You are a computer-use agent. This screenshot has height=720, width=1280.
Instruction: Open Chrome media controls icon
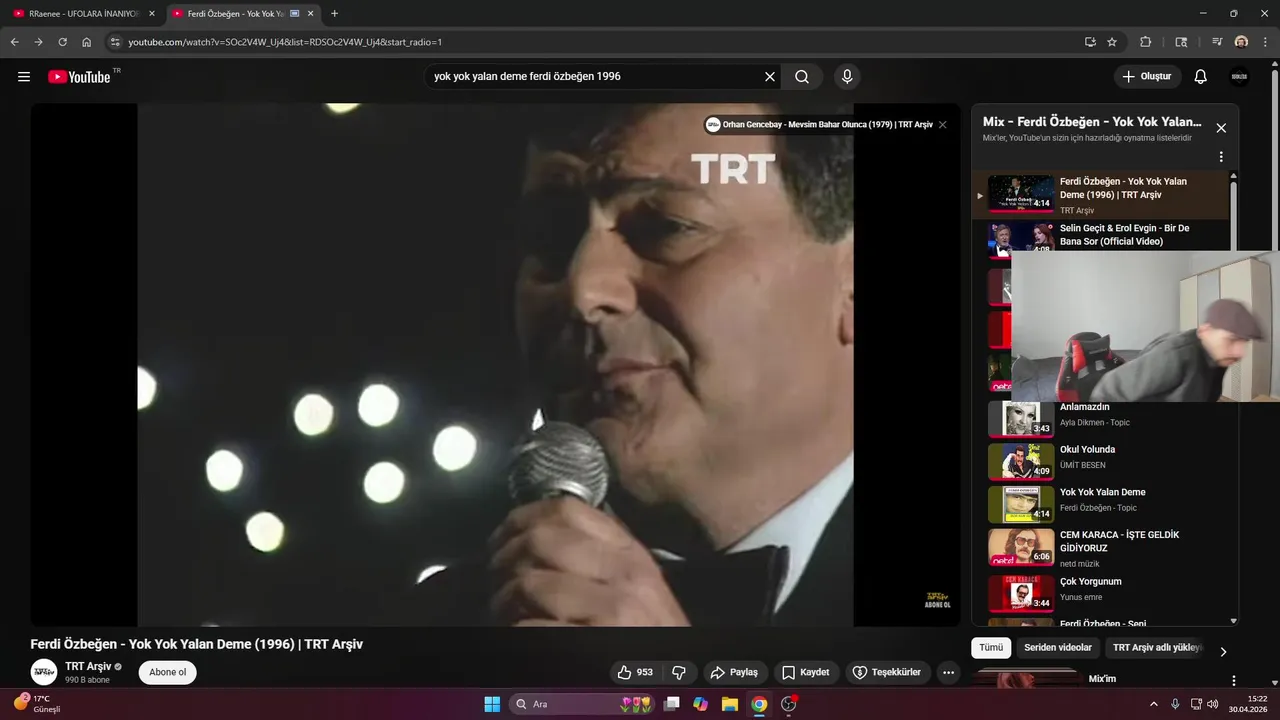(x=1217, y=42)
